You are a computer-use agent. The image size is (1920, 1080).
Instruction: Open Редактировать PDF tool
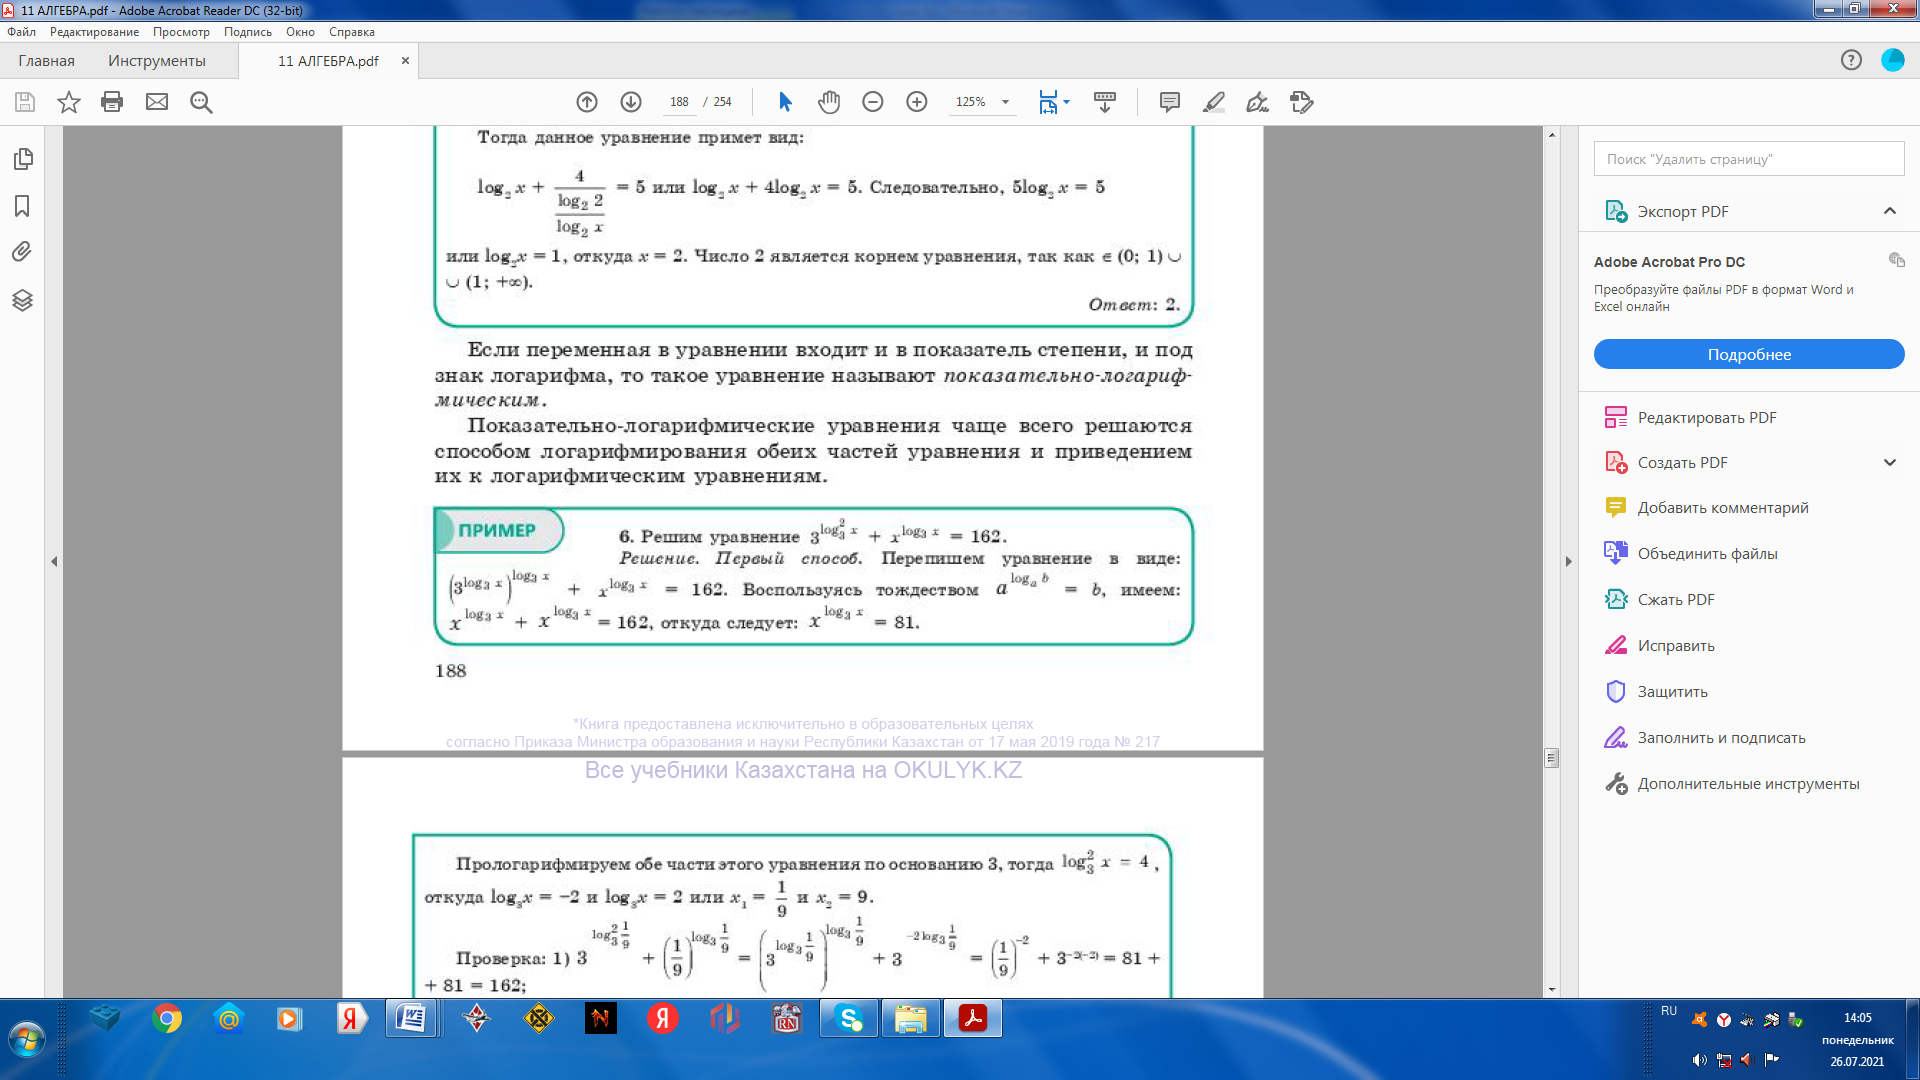coord(1706,417)
